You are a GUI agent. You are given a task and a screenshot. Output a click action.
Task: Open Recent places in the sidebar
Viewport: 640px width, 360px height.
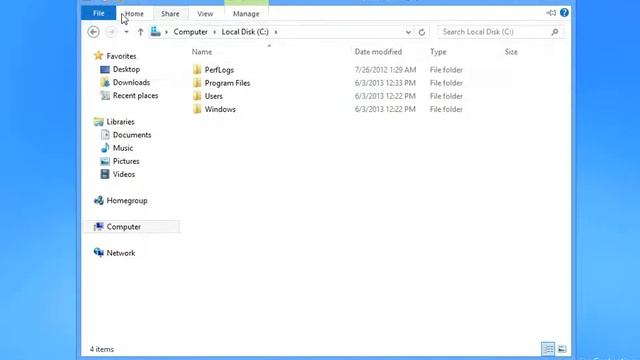pyautogui.click(x=136, y=96)
